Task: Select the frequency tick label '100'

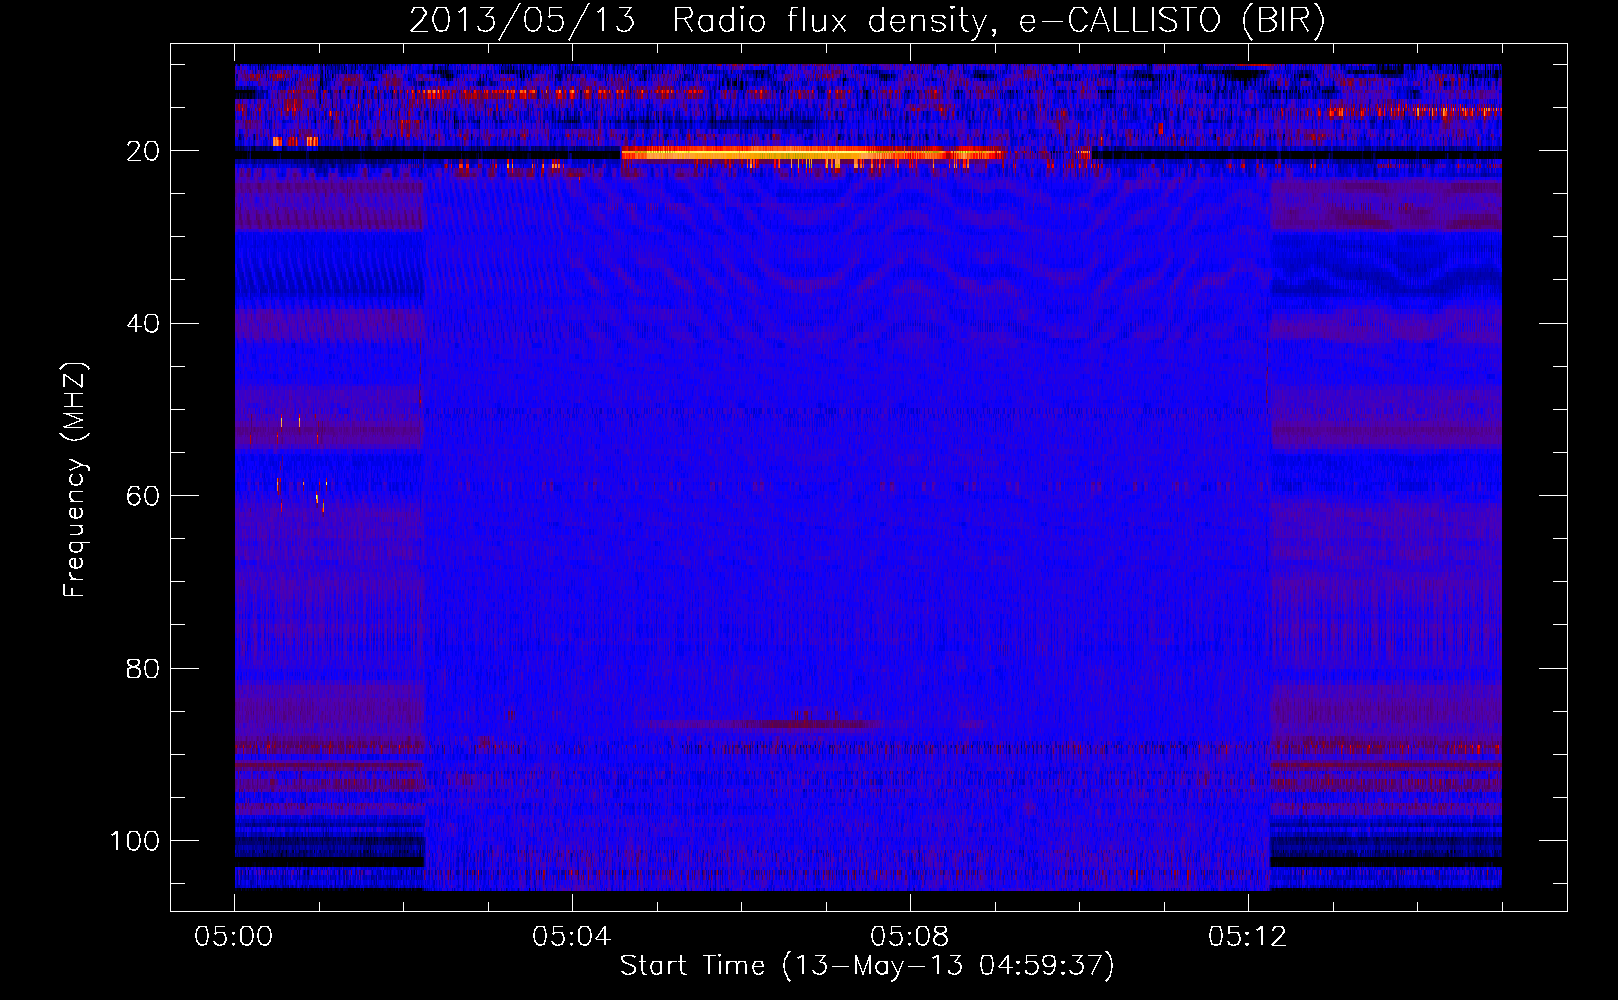Action: [x=134, y=841]
